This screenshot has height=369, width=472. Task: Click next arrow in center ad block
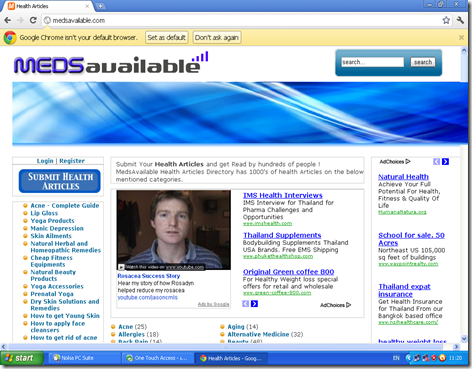tap(254, 304)
